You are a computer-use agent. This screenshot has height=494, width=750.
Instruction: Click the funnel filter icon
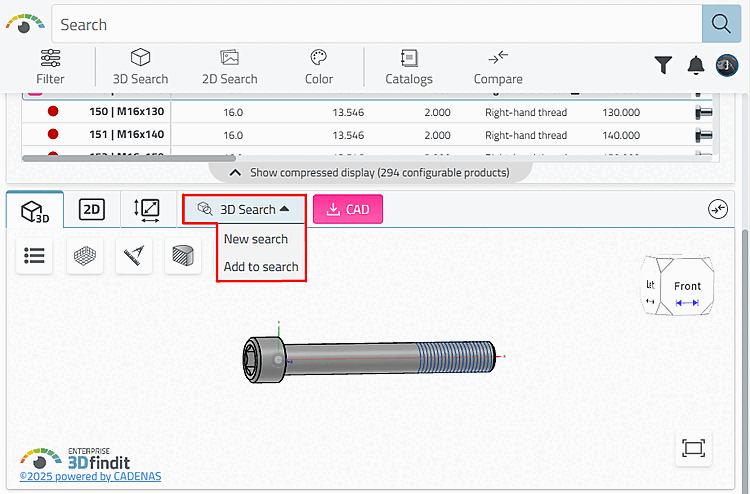click(x=663, y=65)
